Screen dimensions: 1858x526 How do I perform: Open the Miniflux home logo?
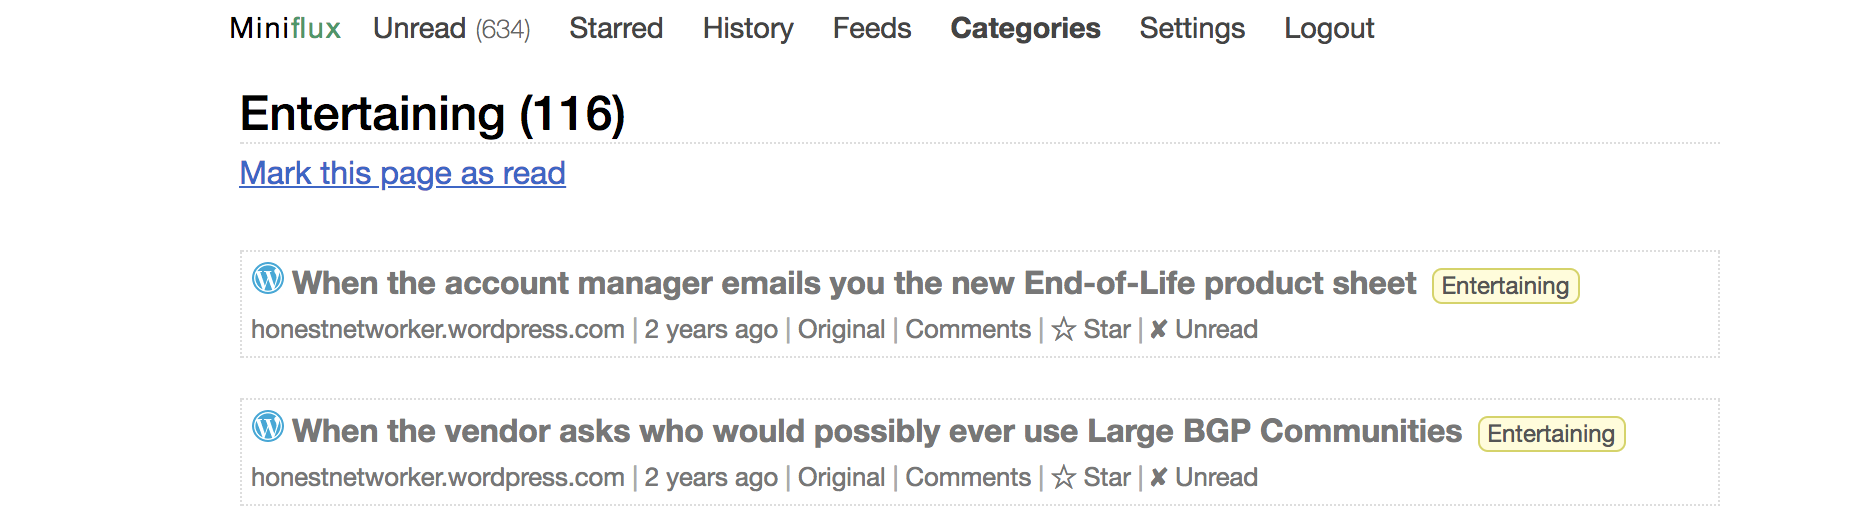point(285,28)
